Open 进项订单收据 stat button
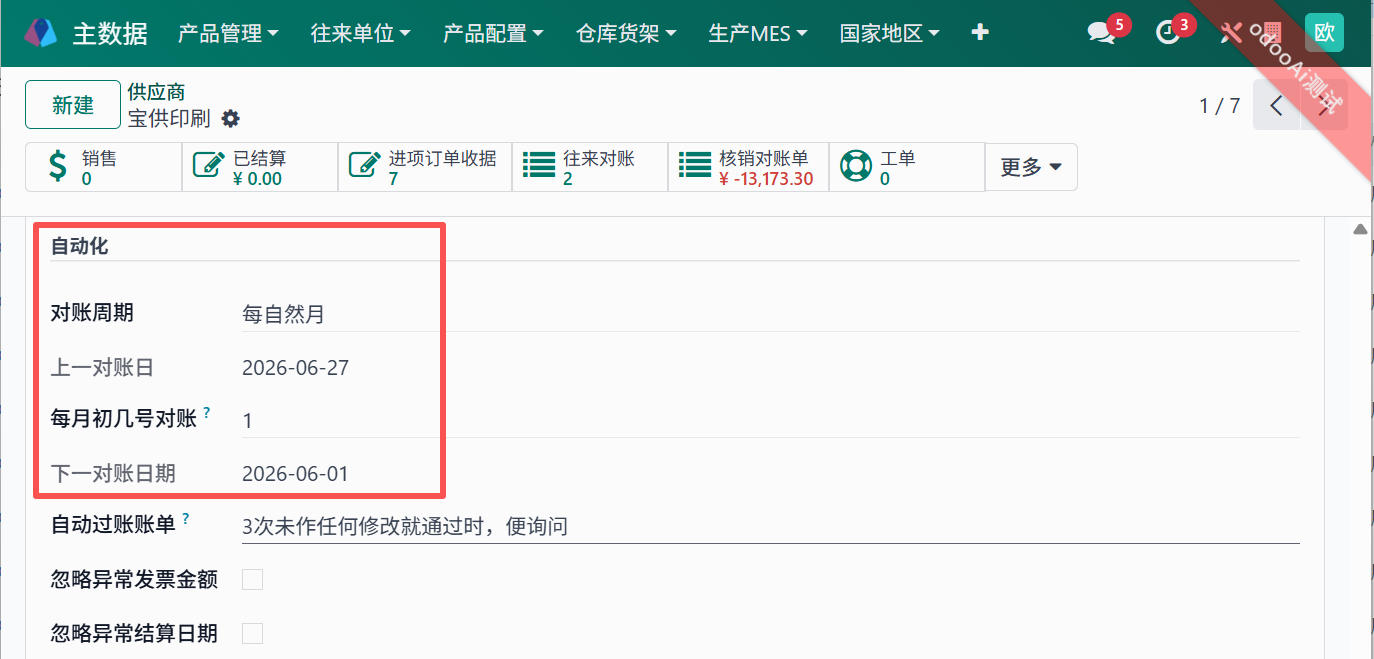The image size is (1374, 659). coord(425,167)
